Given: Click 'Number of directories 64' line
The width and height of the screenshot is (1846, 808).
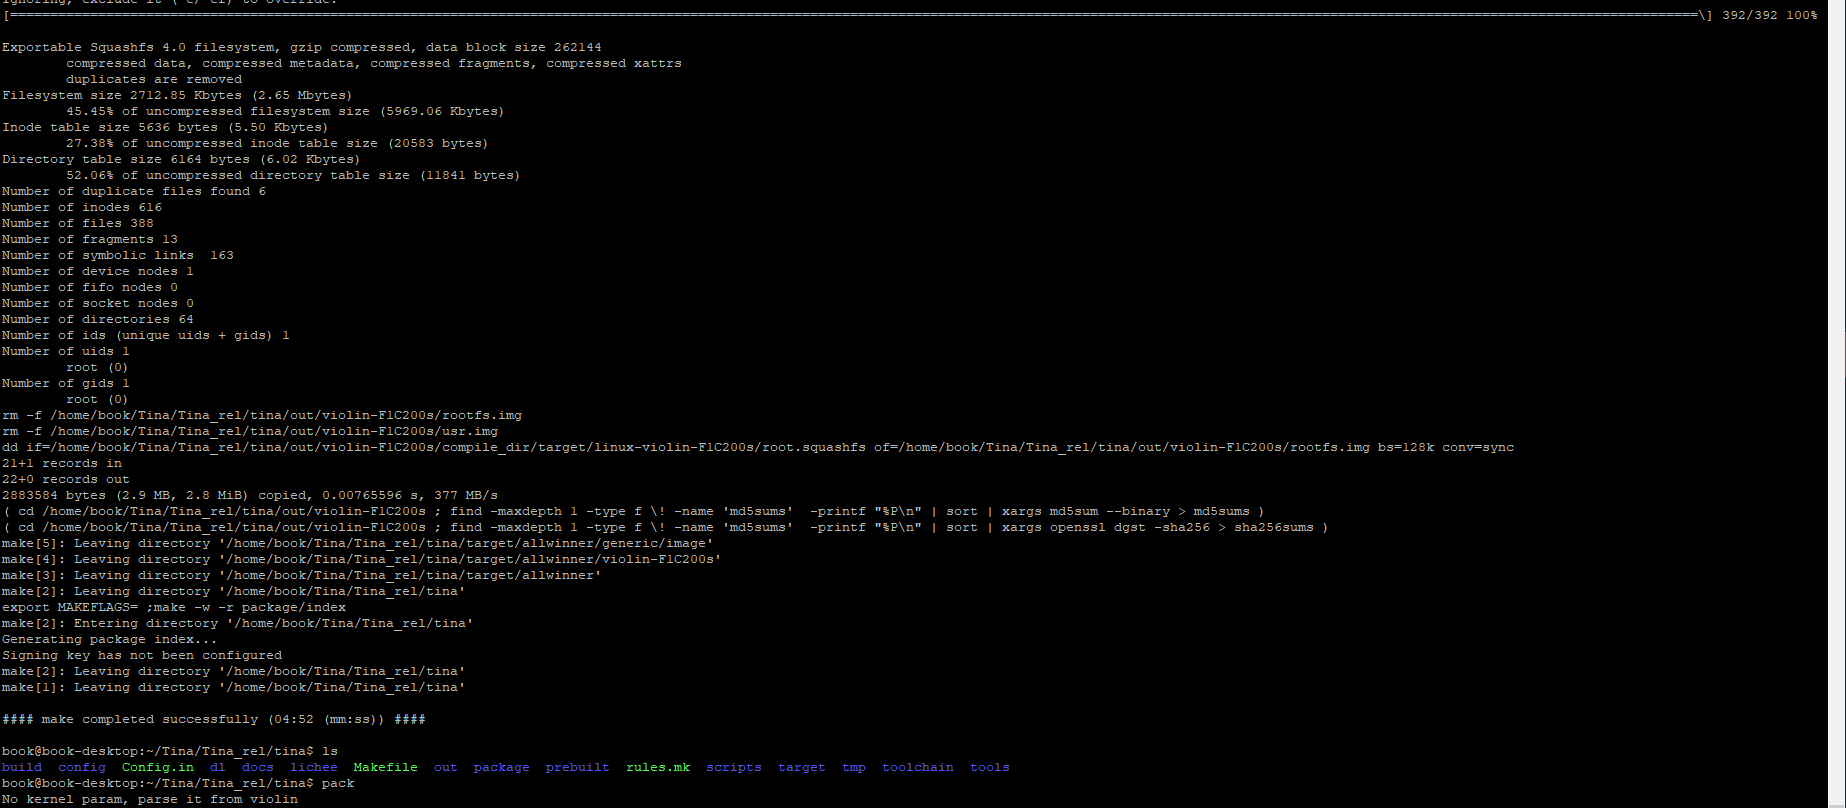Looking at the screenshot, I should coord(98,319).
